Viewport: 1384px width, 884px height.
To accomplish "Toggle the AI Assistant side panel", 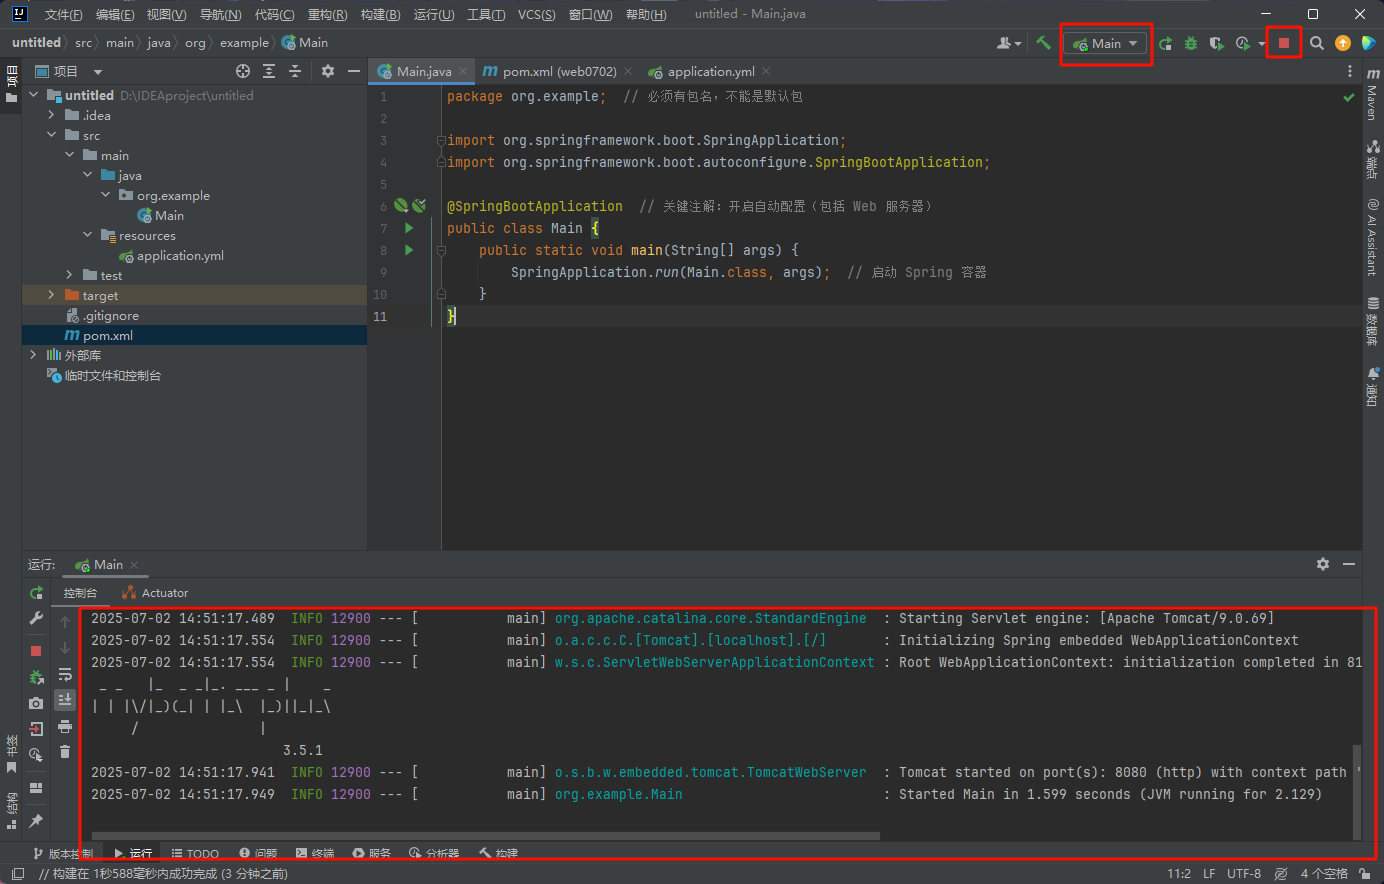I will pyautogui.click(x=1373, y=237).
